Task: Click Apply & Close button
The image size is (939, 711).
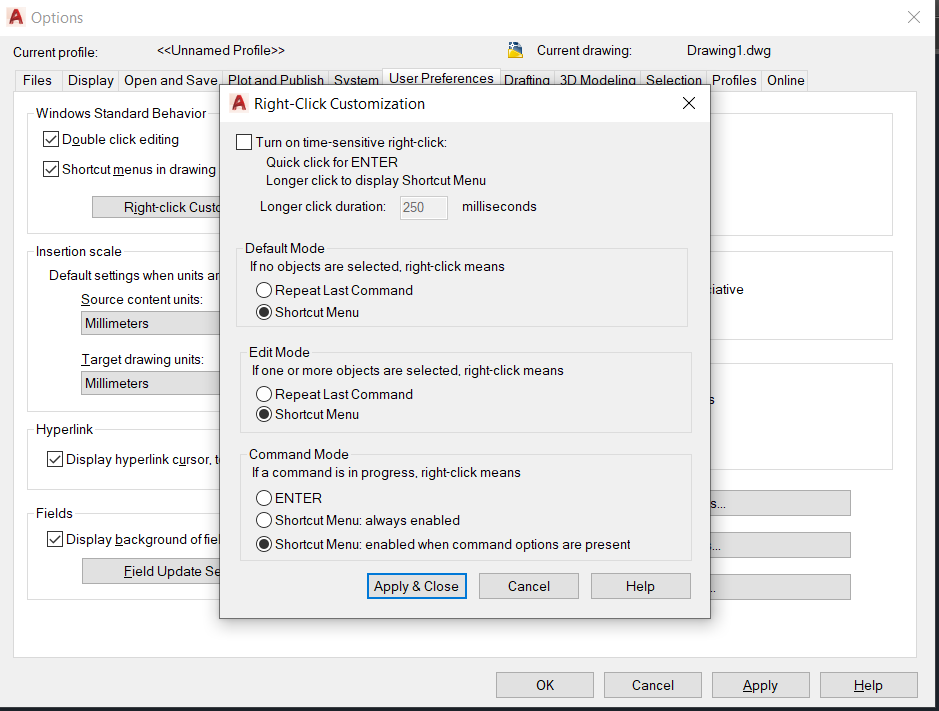Action: click(x=416, y=586)
